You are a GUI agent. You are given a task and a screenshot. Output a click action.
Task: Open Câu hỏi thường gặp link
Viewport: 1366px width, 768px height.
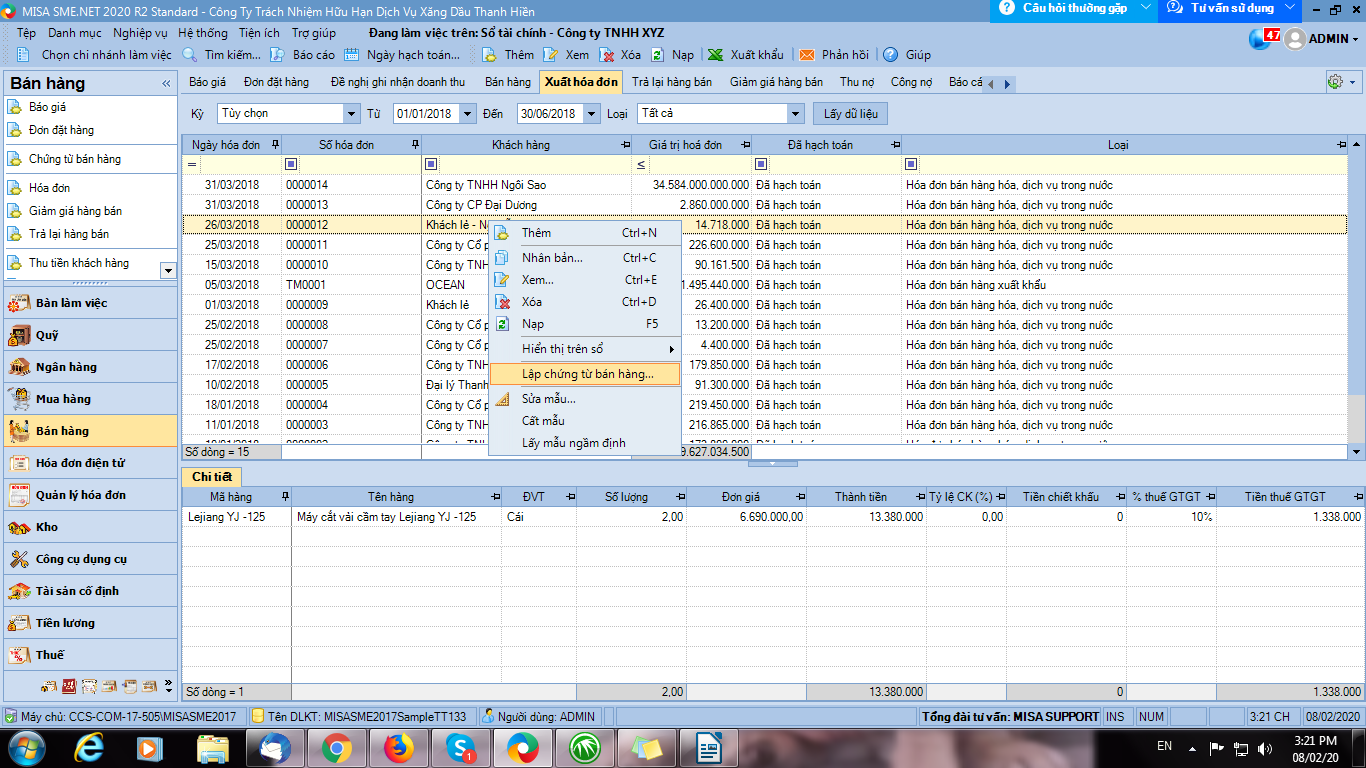[1074, 8]
